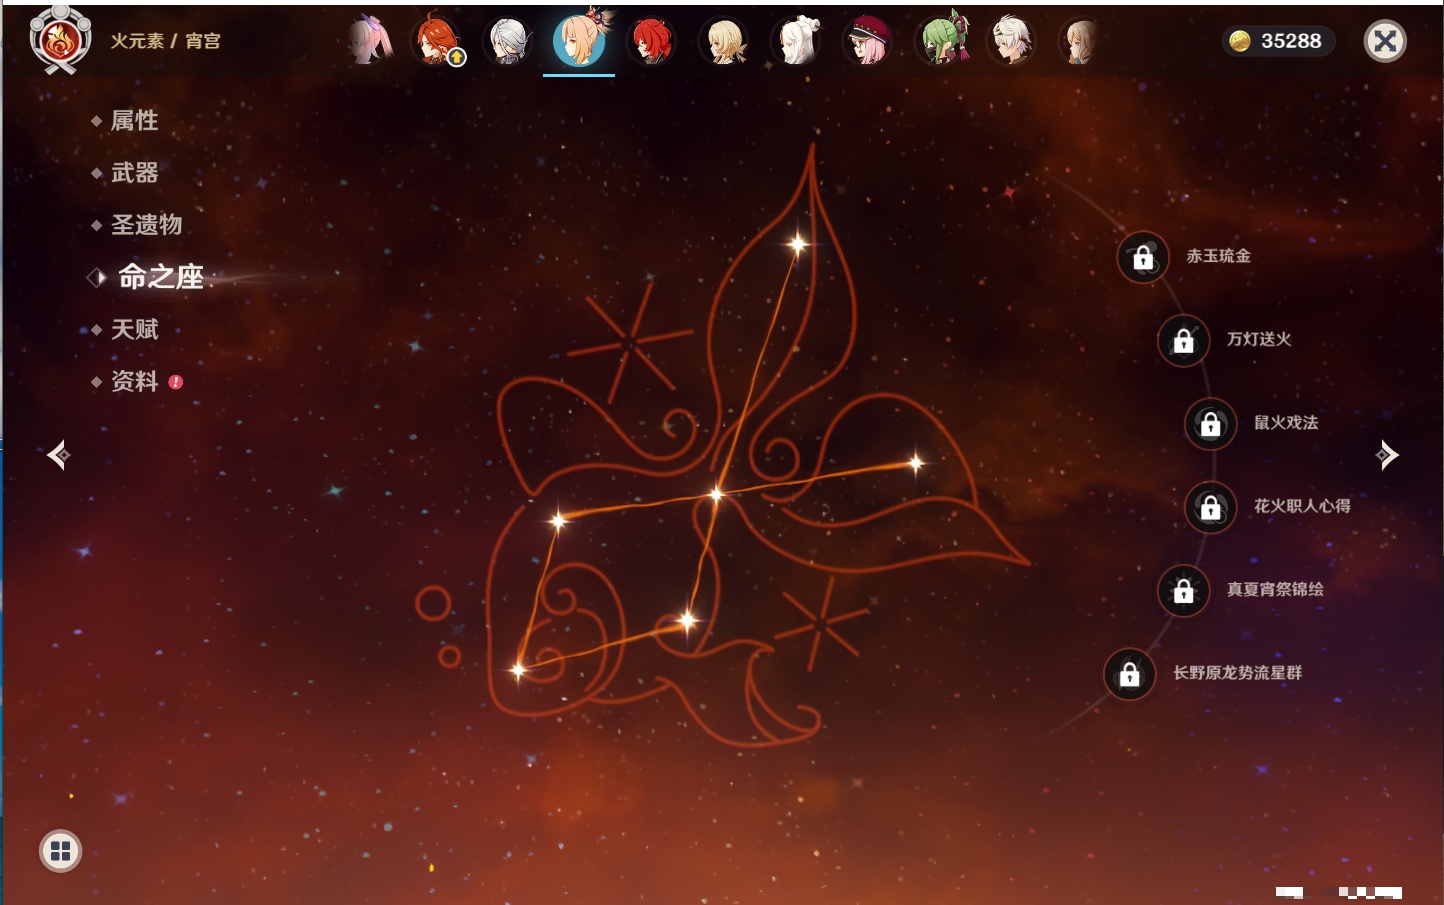1444x905 pixels.
Task: Select the highlighted Yoimiya avatar
Action: (x=580, y=40)
